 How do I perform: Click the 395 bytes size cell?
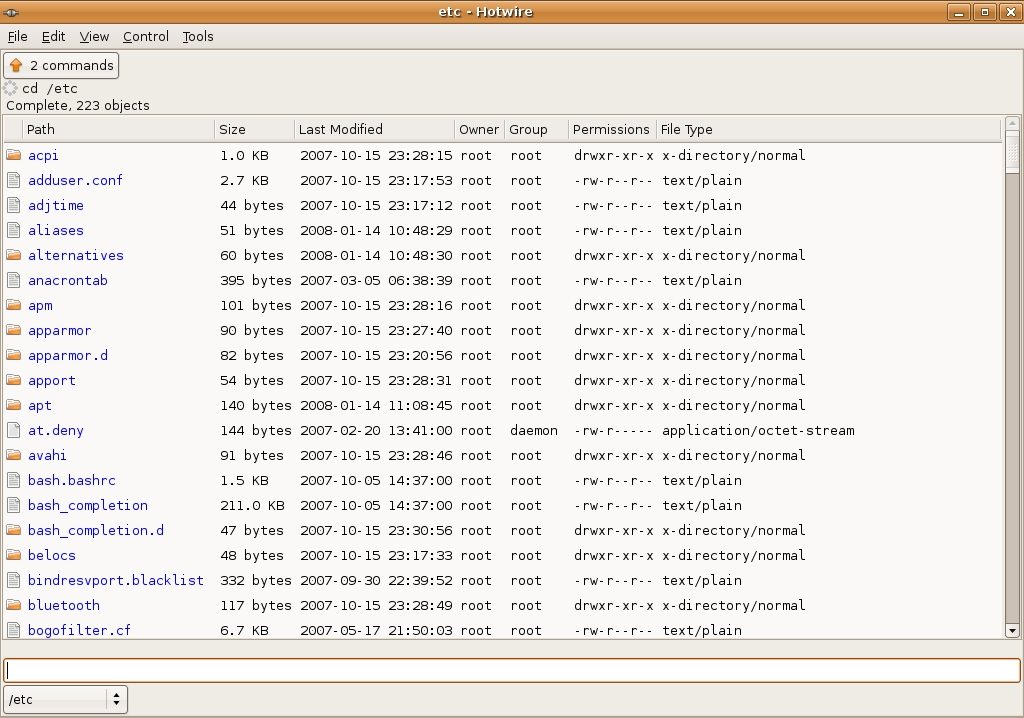pos(255,280)
